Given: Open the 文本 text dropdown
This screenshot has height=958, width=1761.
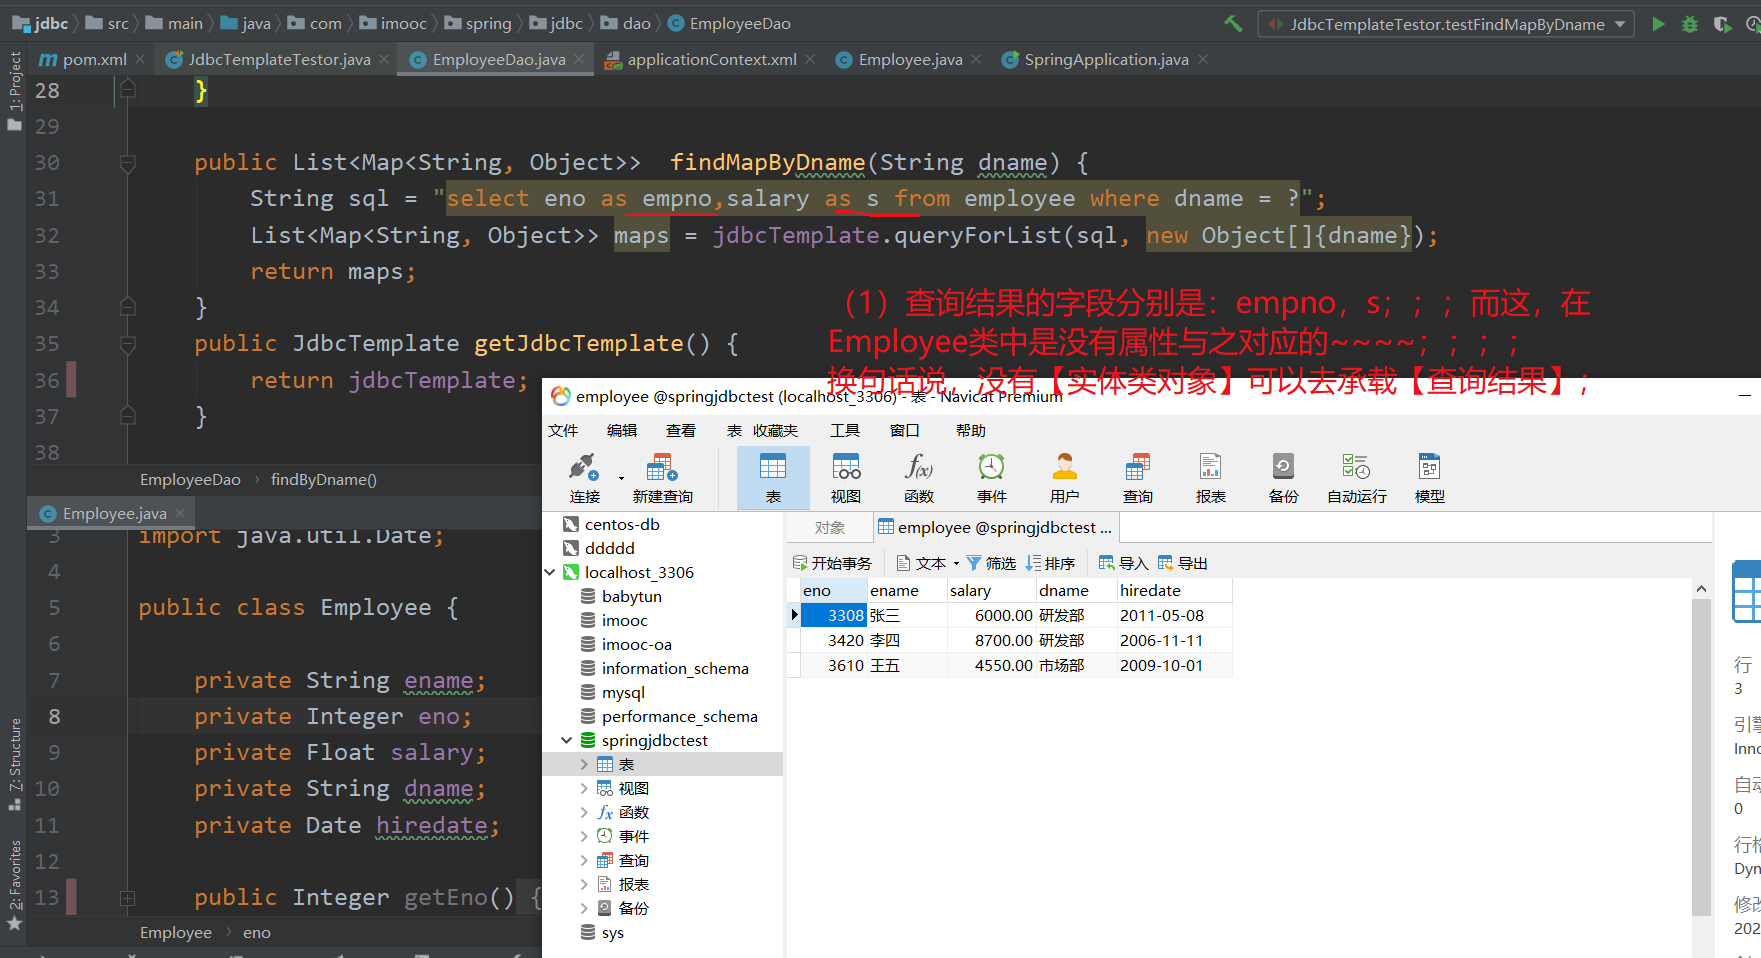Looking at the screenshot, I should tap(928, 564).
